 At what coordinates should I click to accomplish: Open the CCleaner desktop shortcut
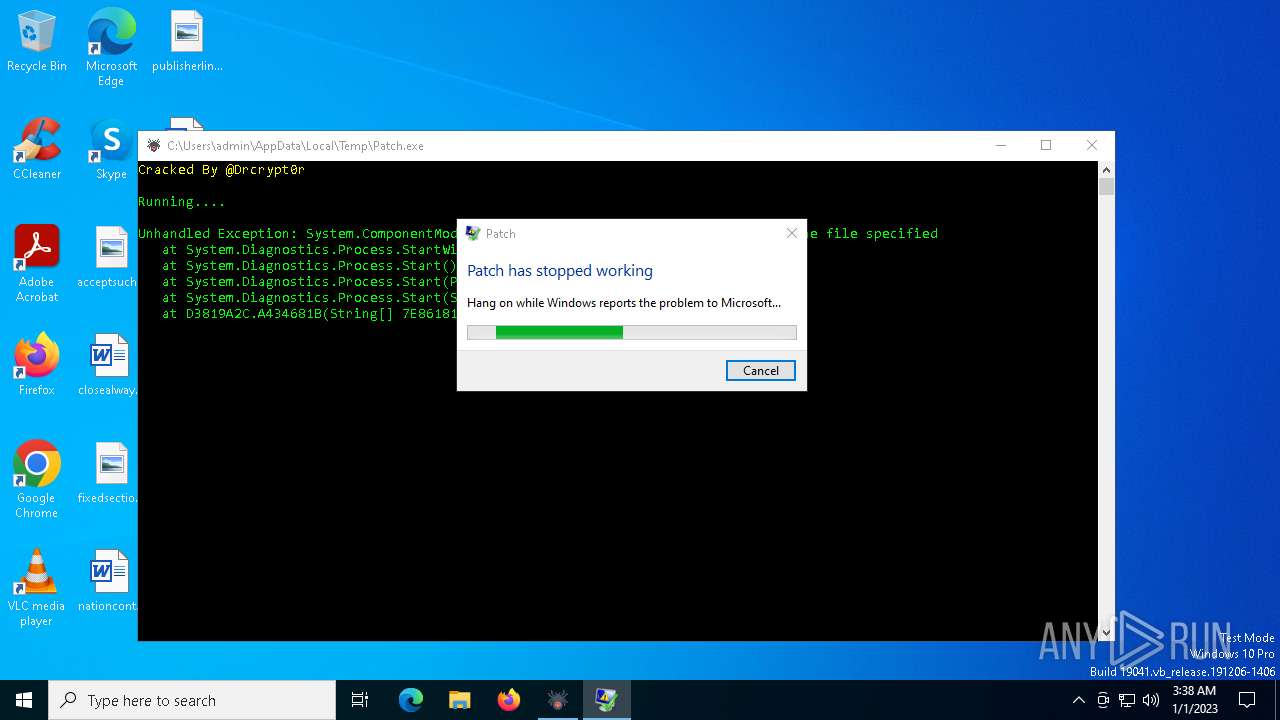pos(37,150)
